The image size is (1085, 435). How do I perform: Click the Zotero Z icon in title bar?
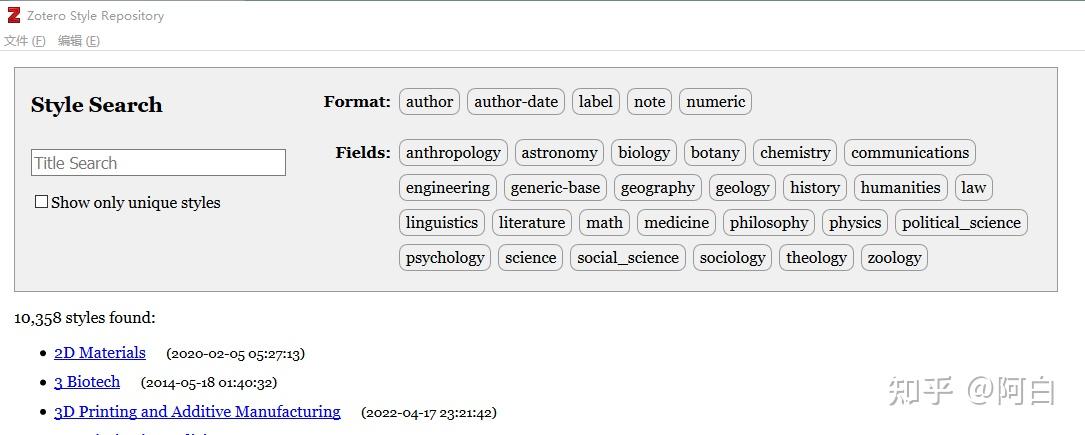point(13,15)
